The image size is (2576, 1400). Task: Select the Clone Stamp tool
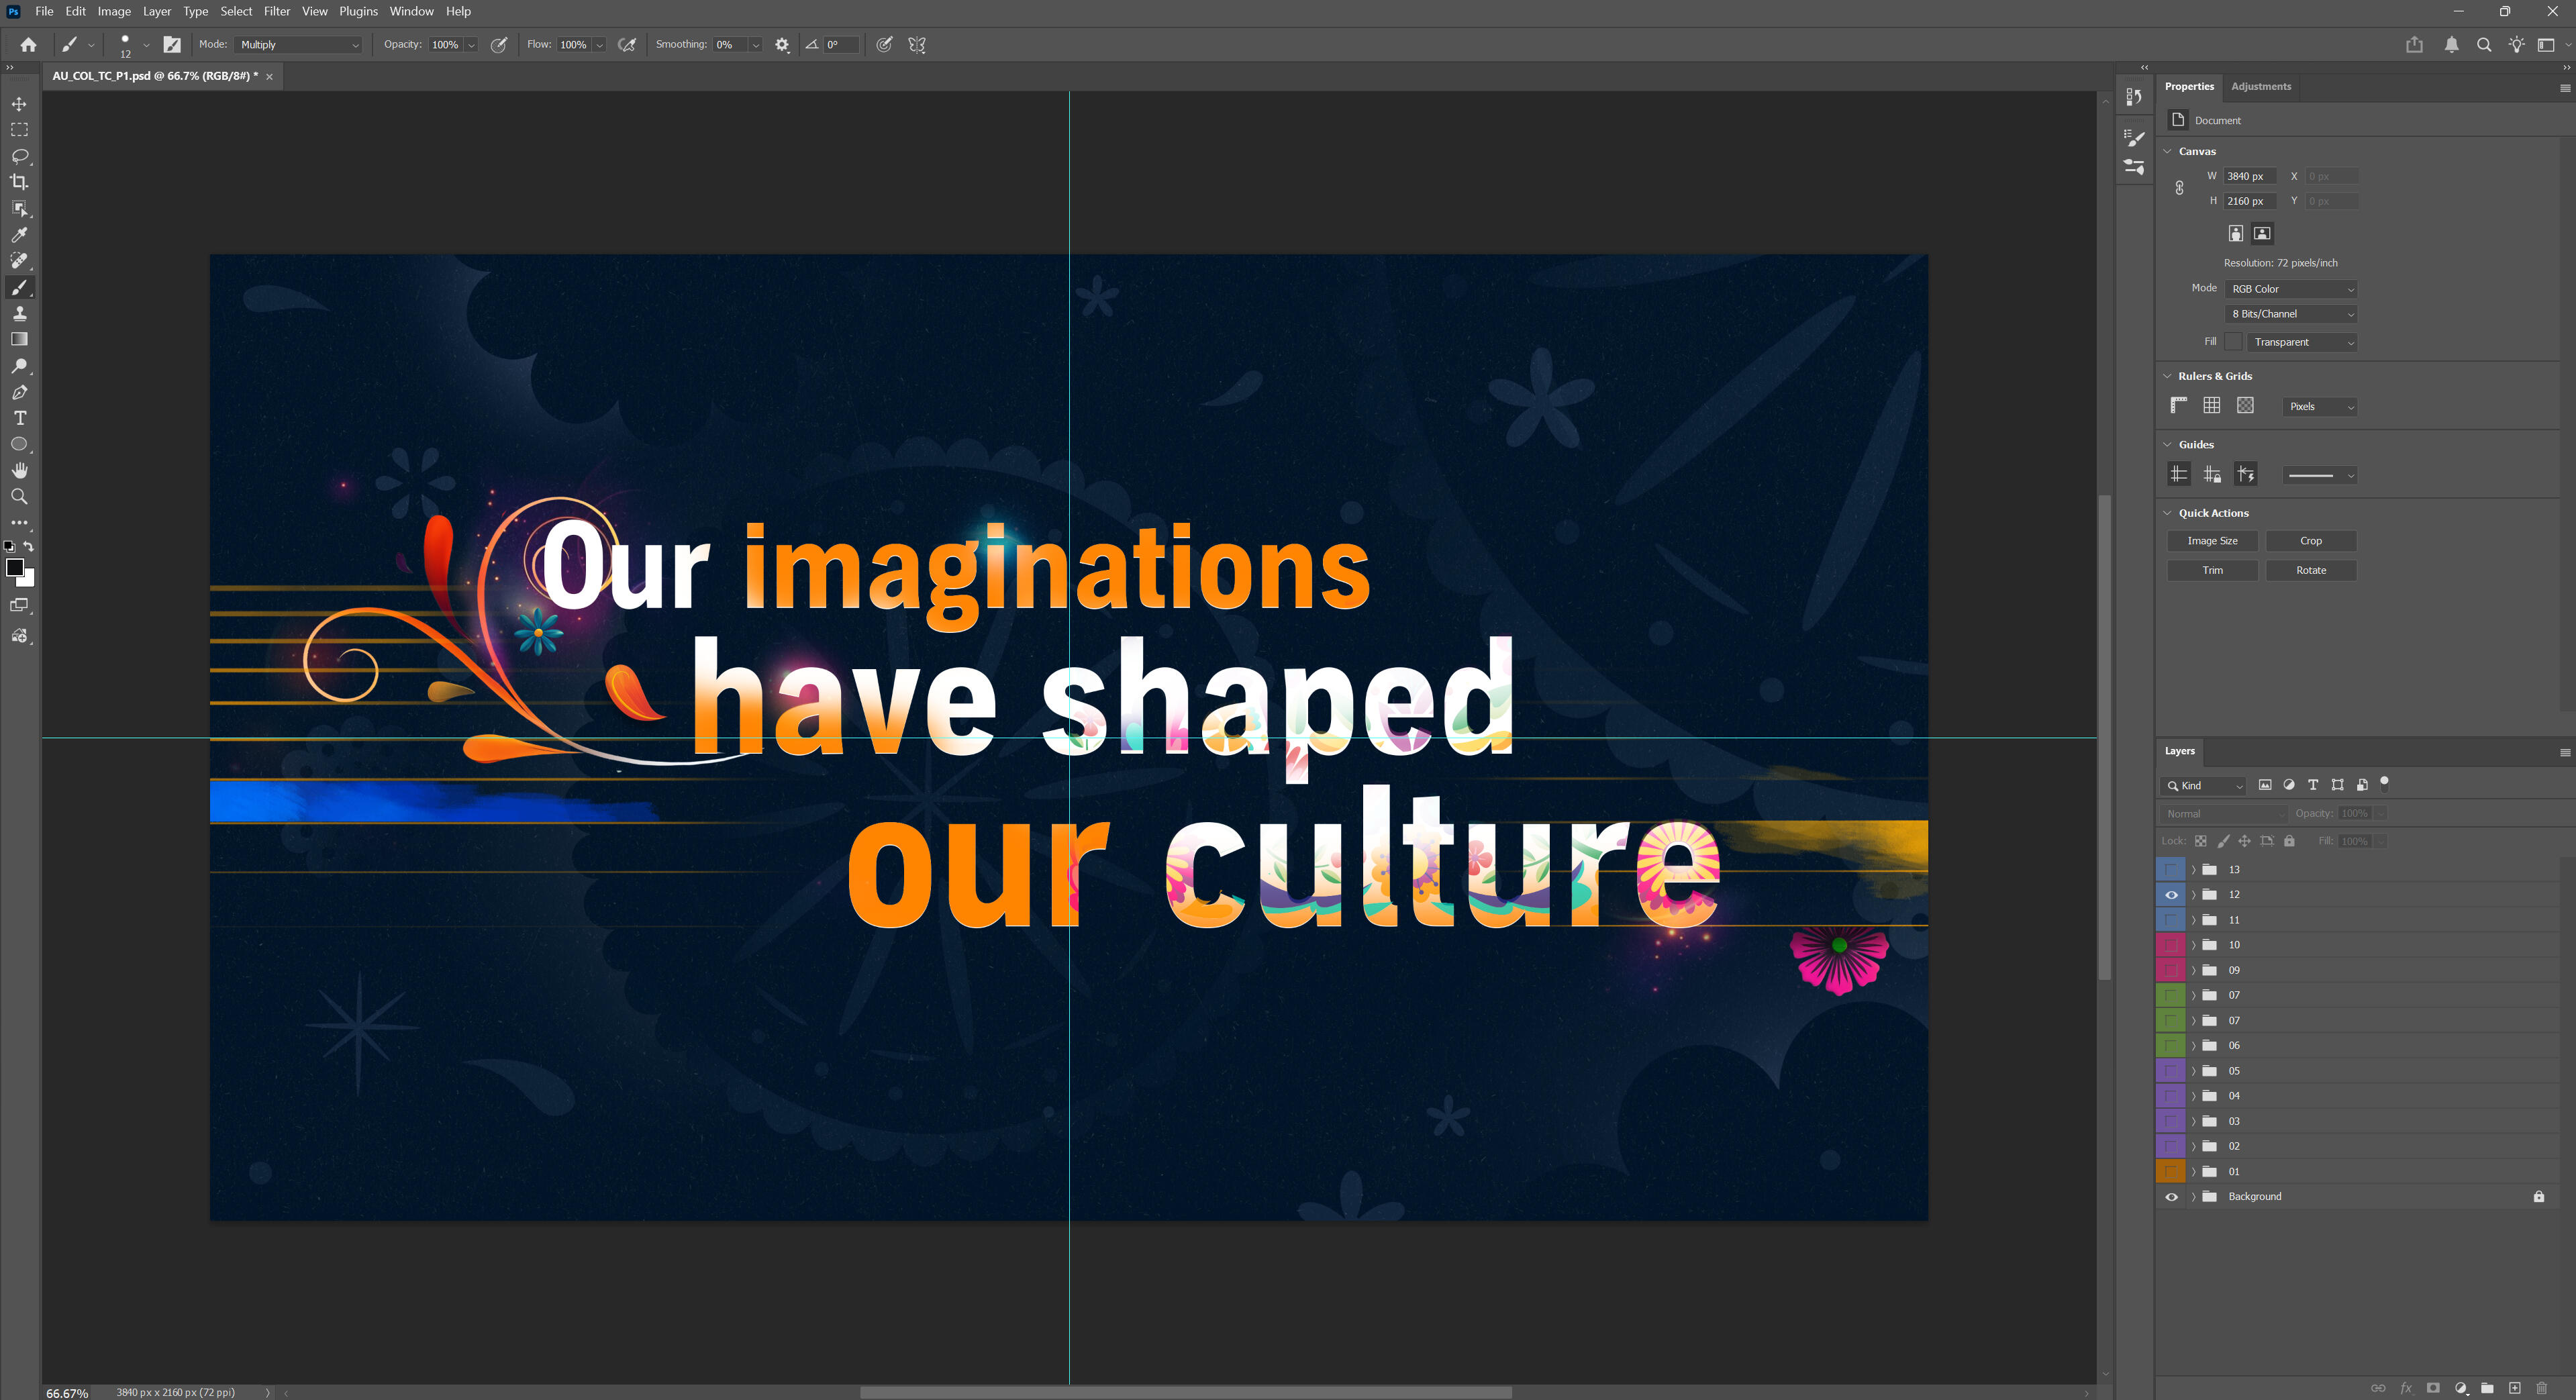(x=19, y=313)
